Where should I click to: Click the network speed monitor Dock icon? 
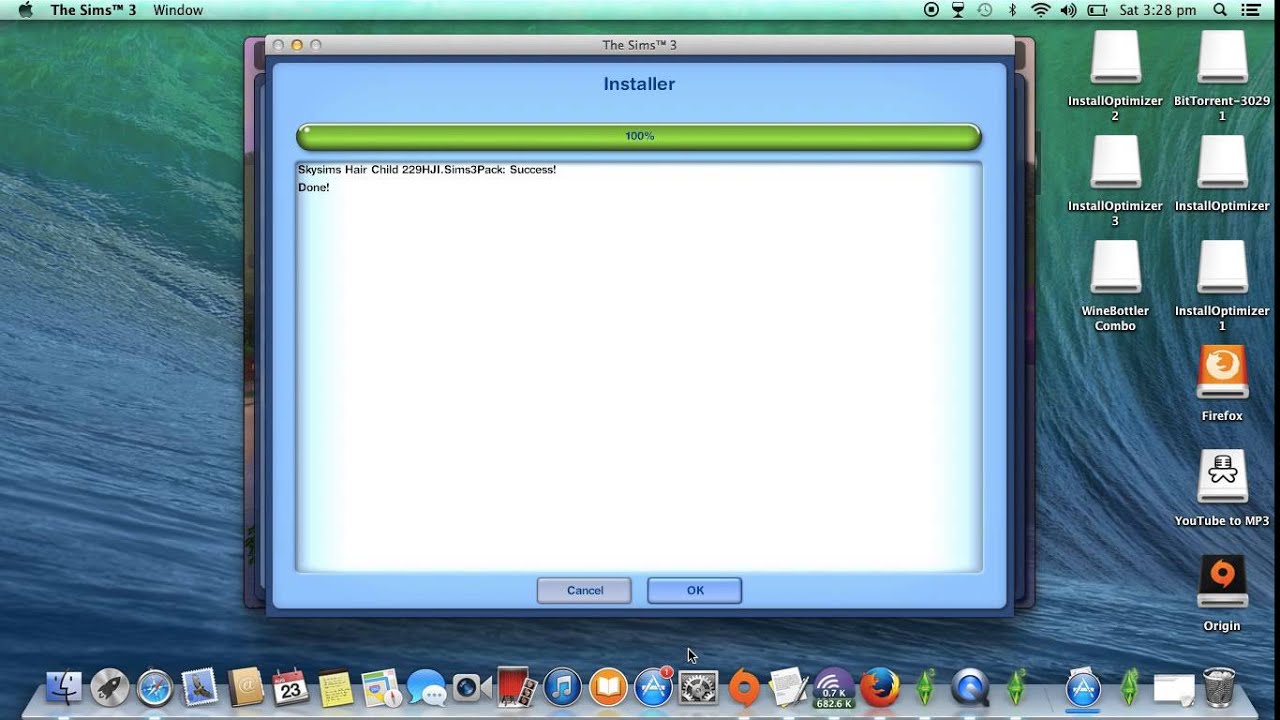(834, 687)
